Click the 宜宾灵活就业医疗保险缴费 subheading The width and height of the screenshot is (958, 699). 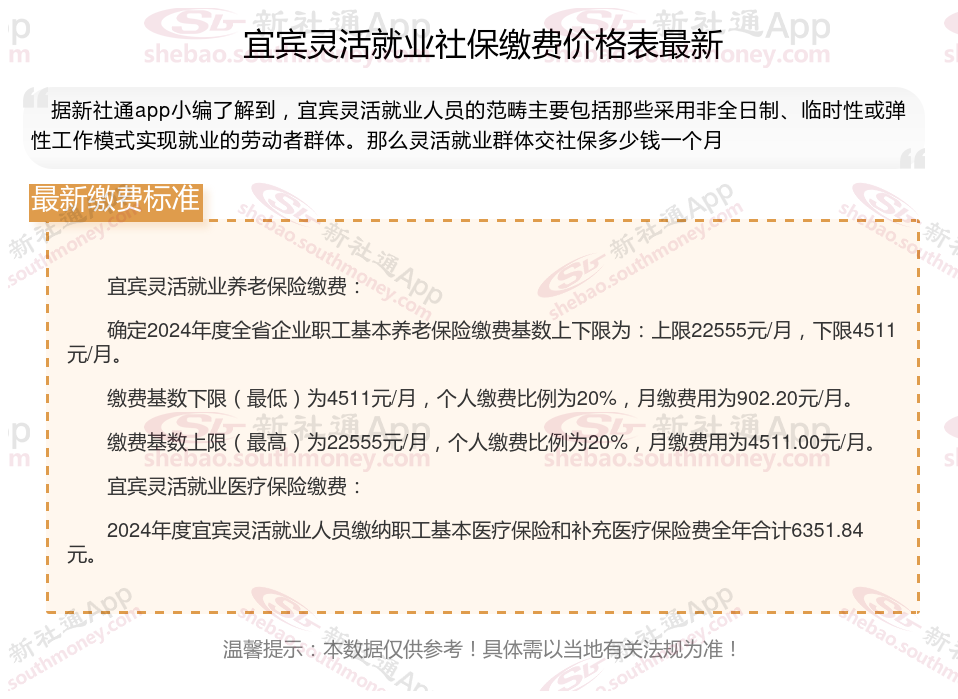(235, 486)
